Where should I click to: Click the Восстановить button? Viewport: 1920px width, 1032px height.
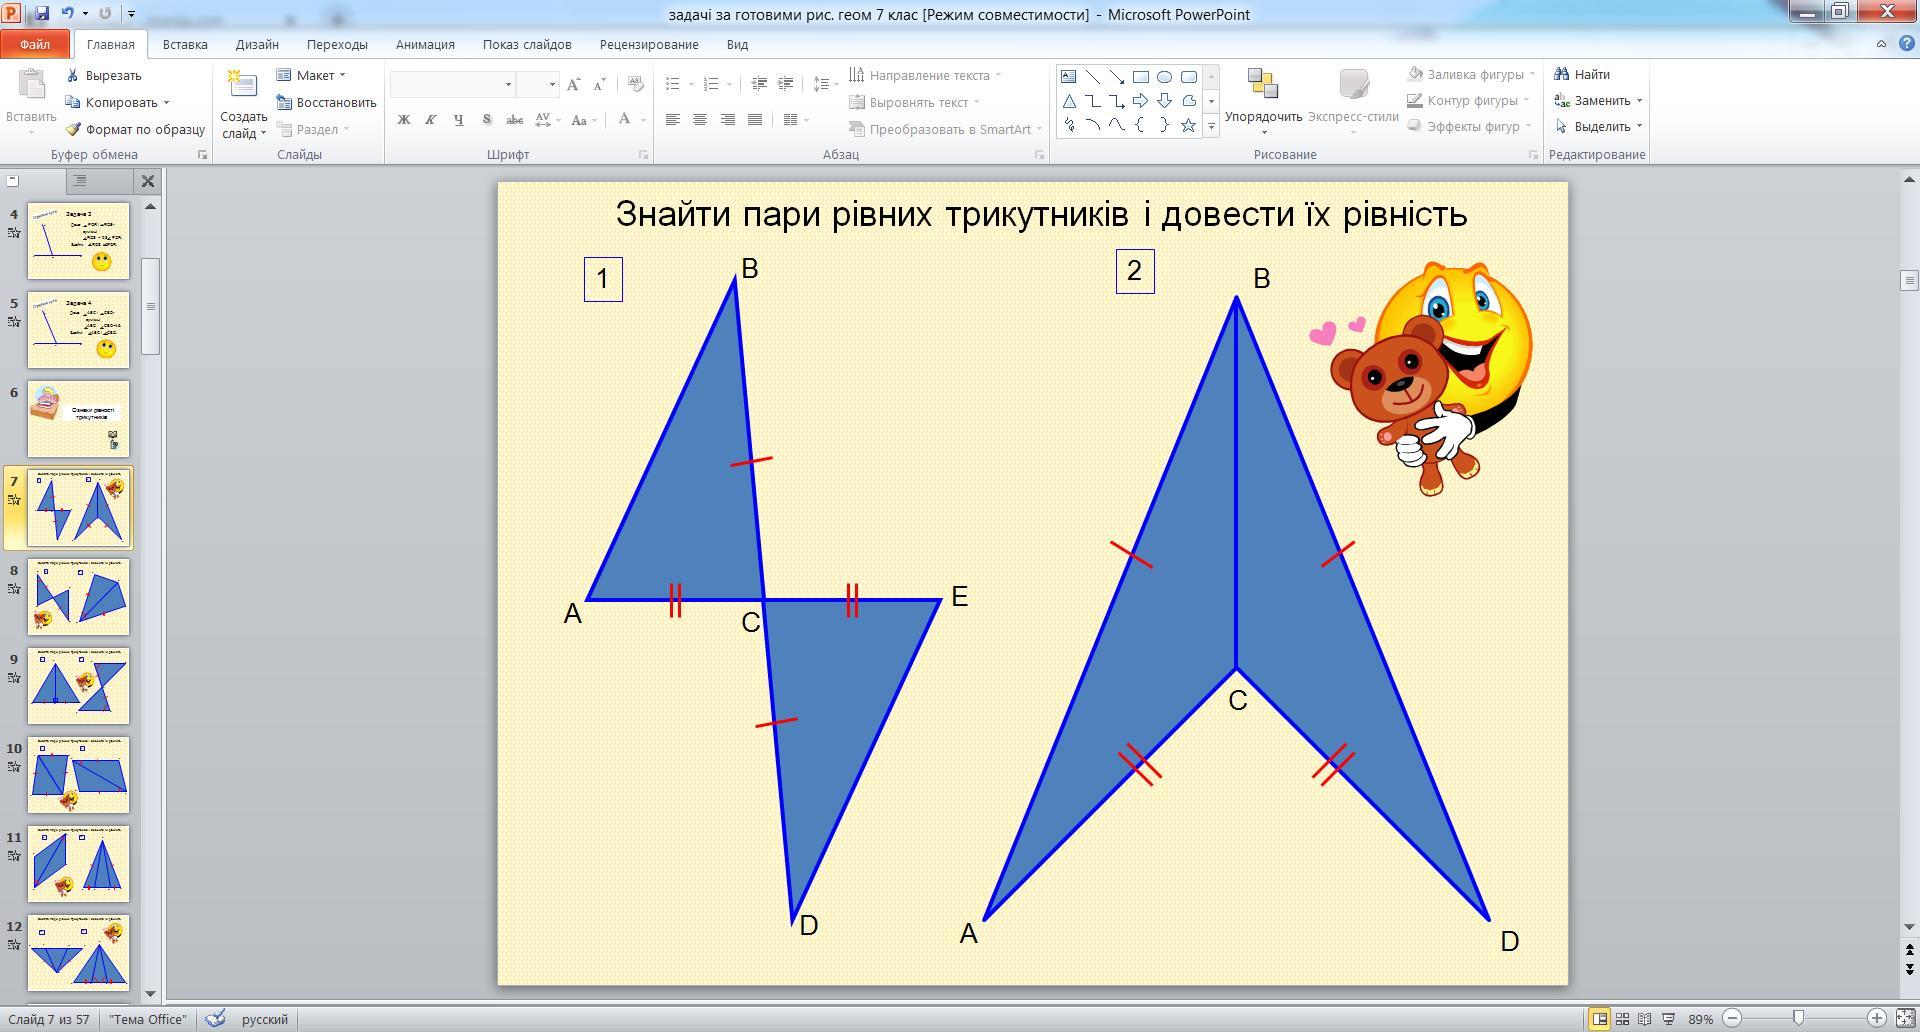pyautogui.click(x=327, y=102)
